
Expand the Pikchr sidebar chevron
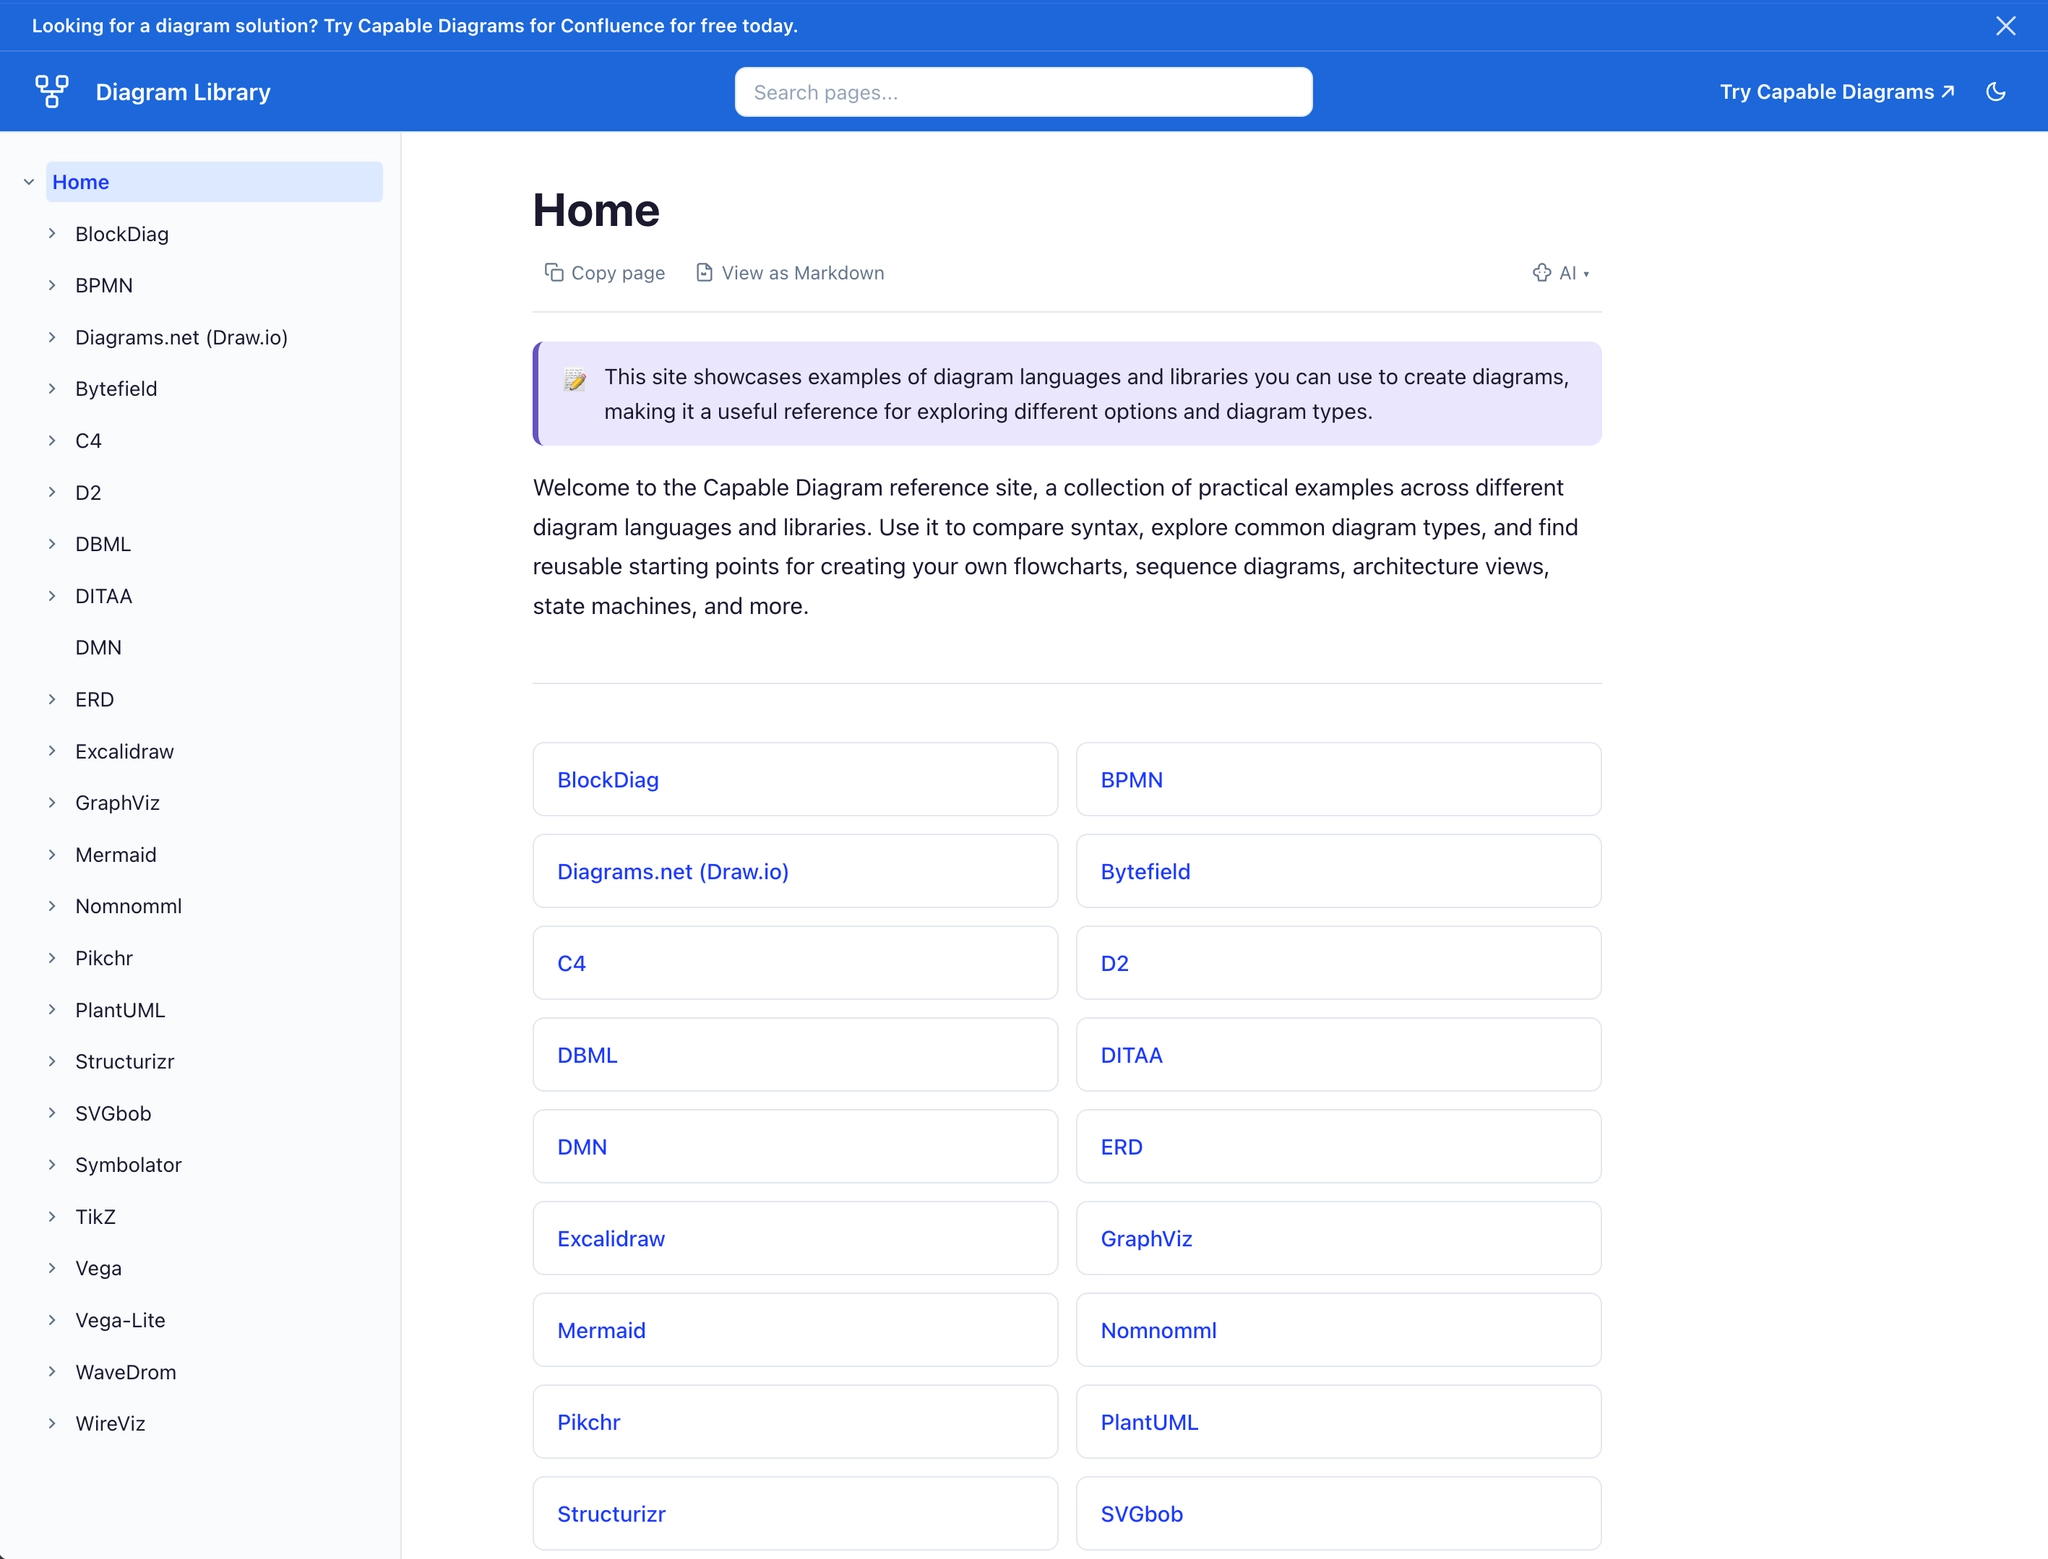(52, 958)
